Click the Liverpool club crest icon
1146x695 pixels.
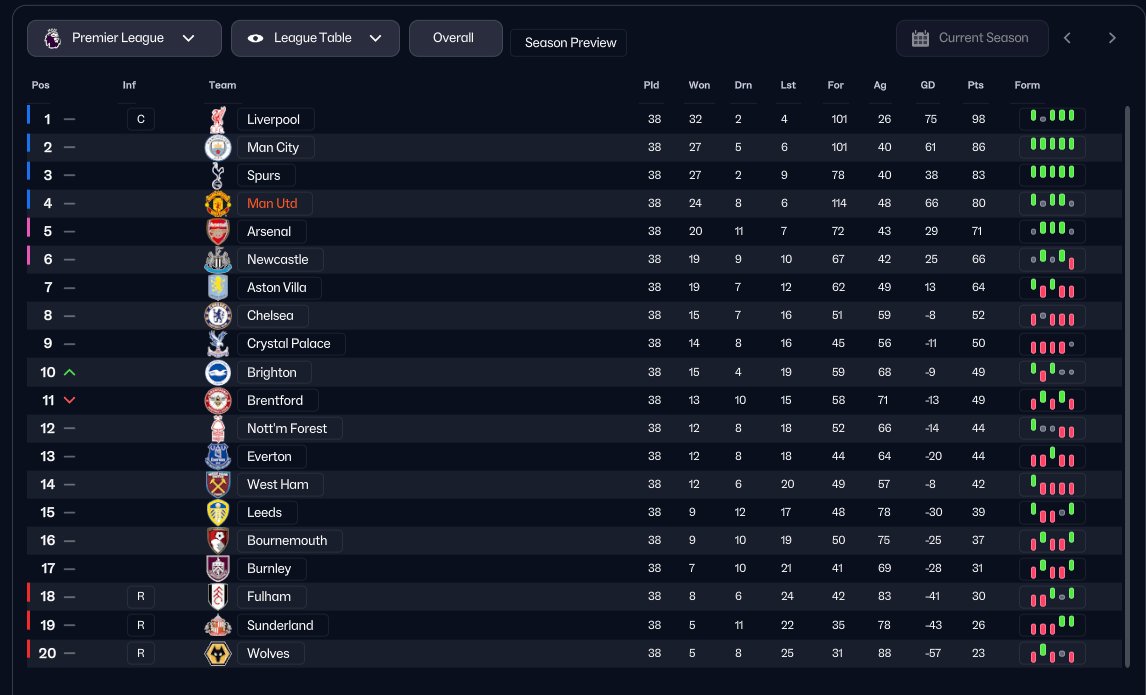pos(218,120)
